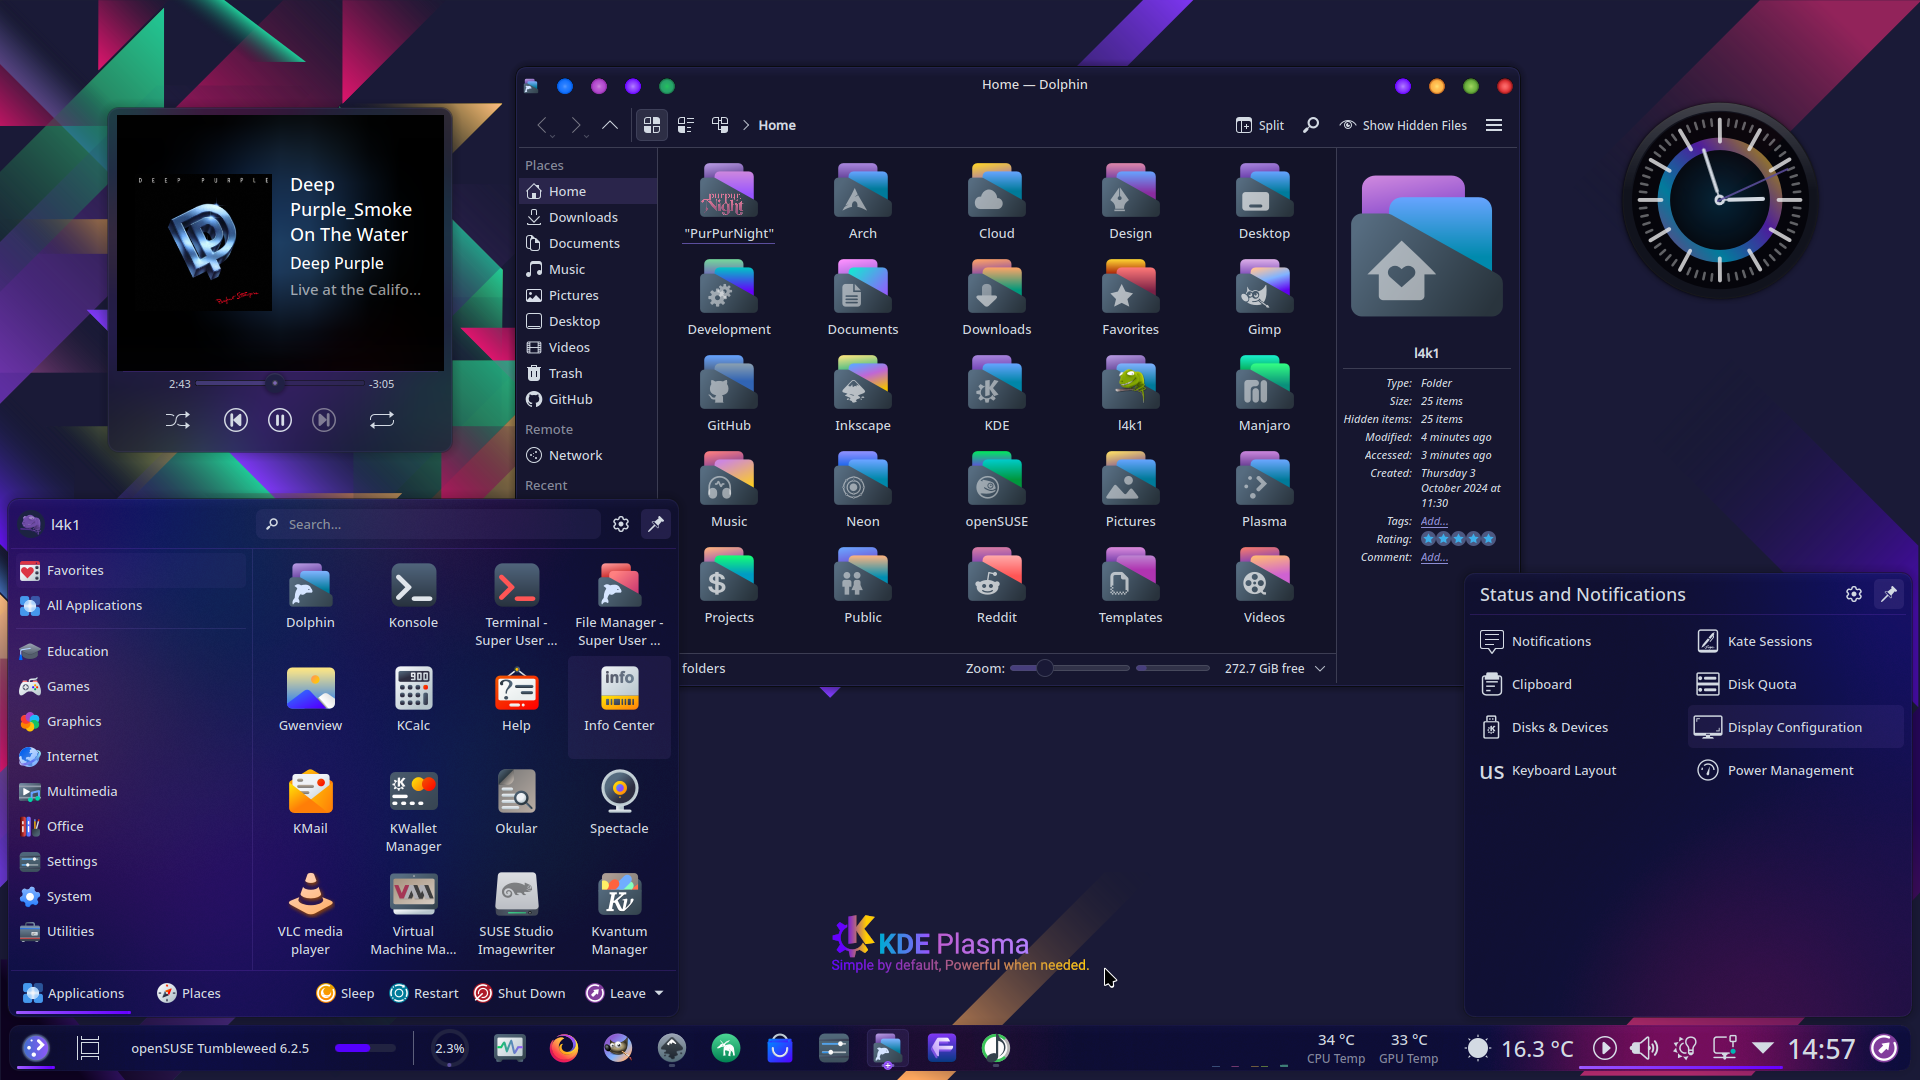Open Network under Remote

coord(588,455)
